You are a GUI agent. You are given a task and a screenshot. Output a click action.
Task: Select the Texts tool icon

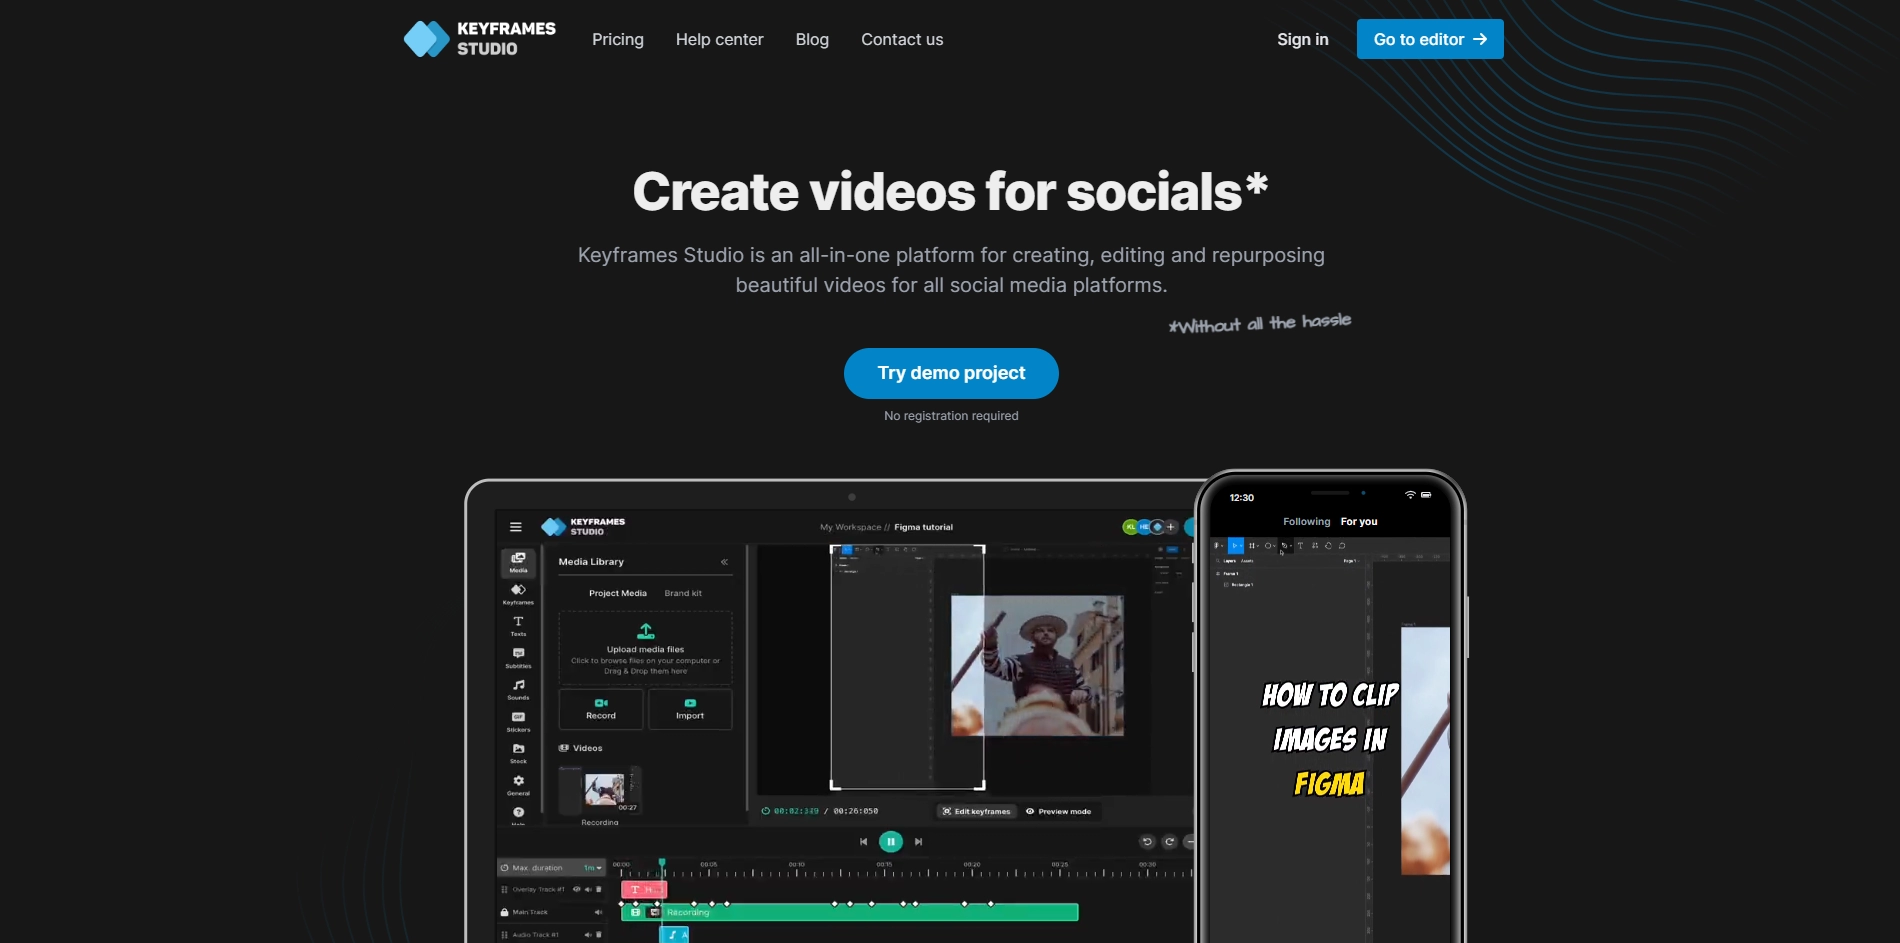pyautogui.click(x=518, y=625)
